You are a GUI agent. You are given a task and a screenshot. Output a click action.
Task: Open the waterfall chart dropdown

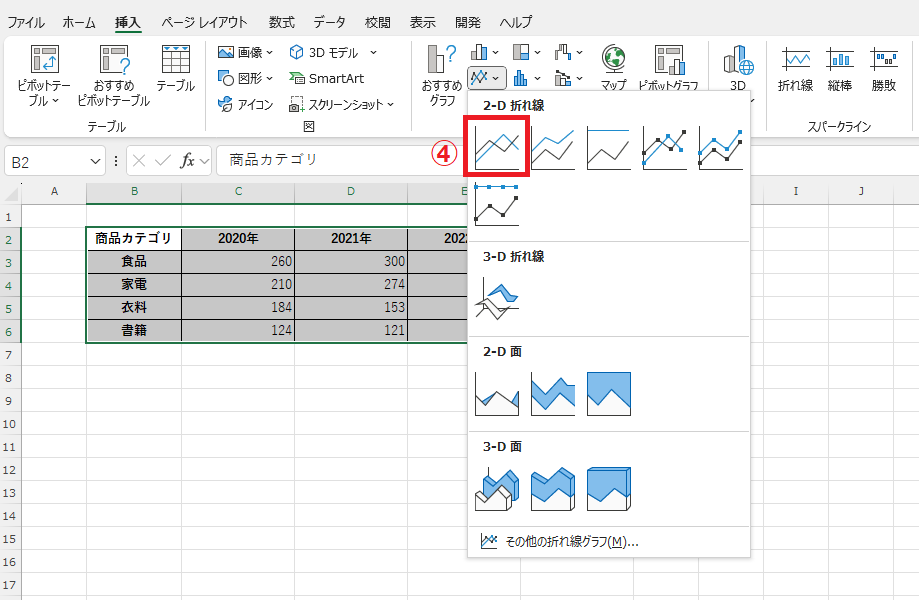click(568, 53)
